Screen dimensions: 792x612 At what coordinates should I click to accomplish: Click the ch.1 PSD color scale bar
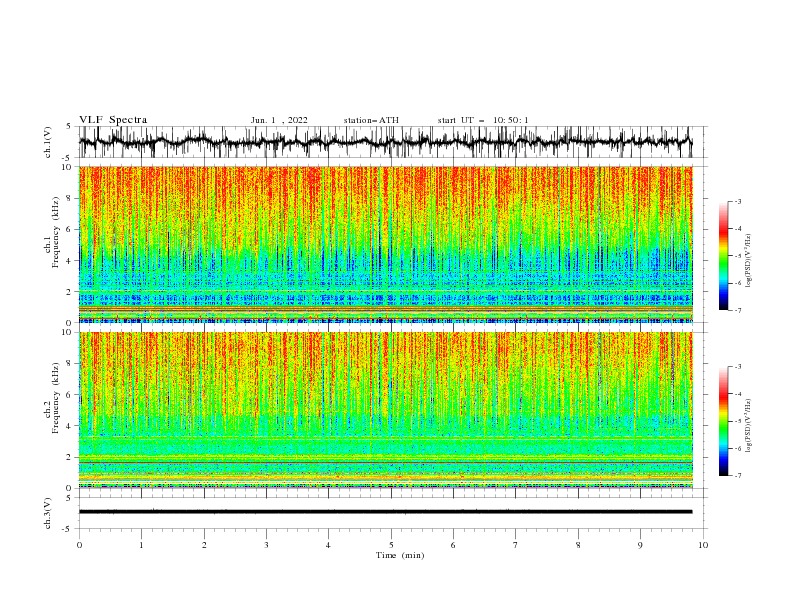point(723,256)
